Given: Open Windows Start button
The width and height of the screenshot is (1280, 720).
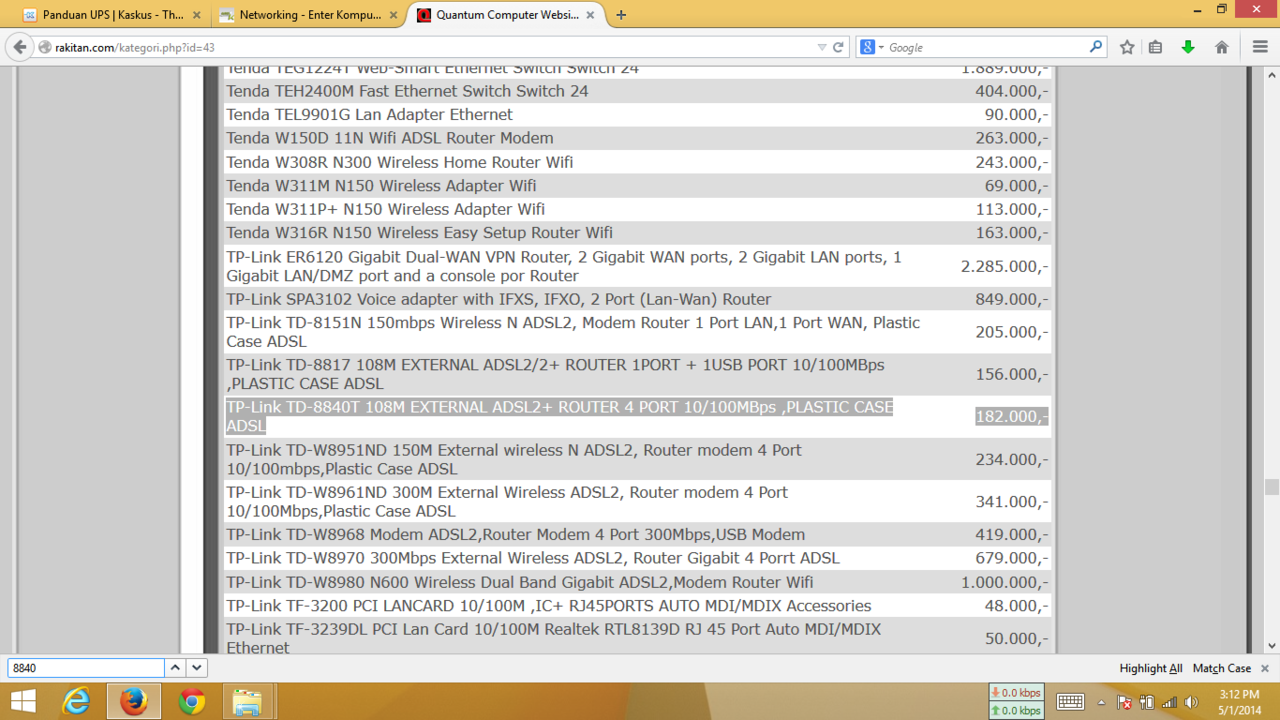Looking at the screenshot, I should pos(24,702).
